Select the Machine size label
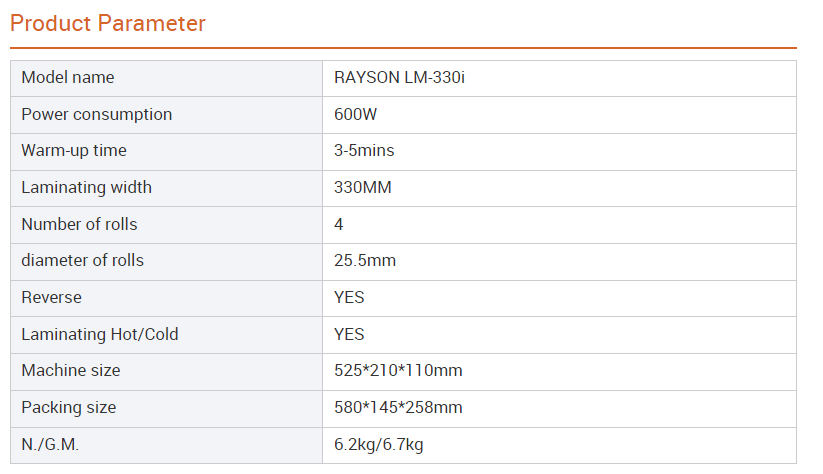Image resolution: width=823 pixels, height=474 pixels. point(71,370)
